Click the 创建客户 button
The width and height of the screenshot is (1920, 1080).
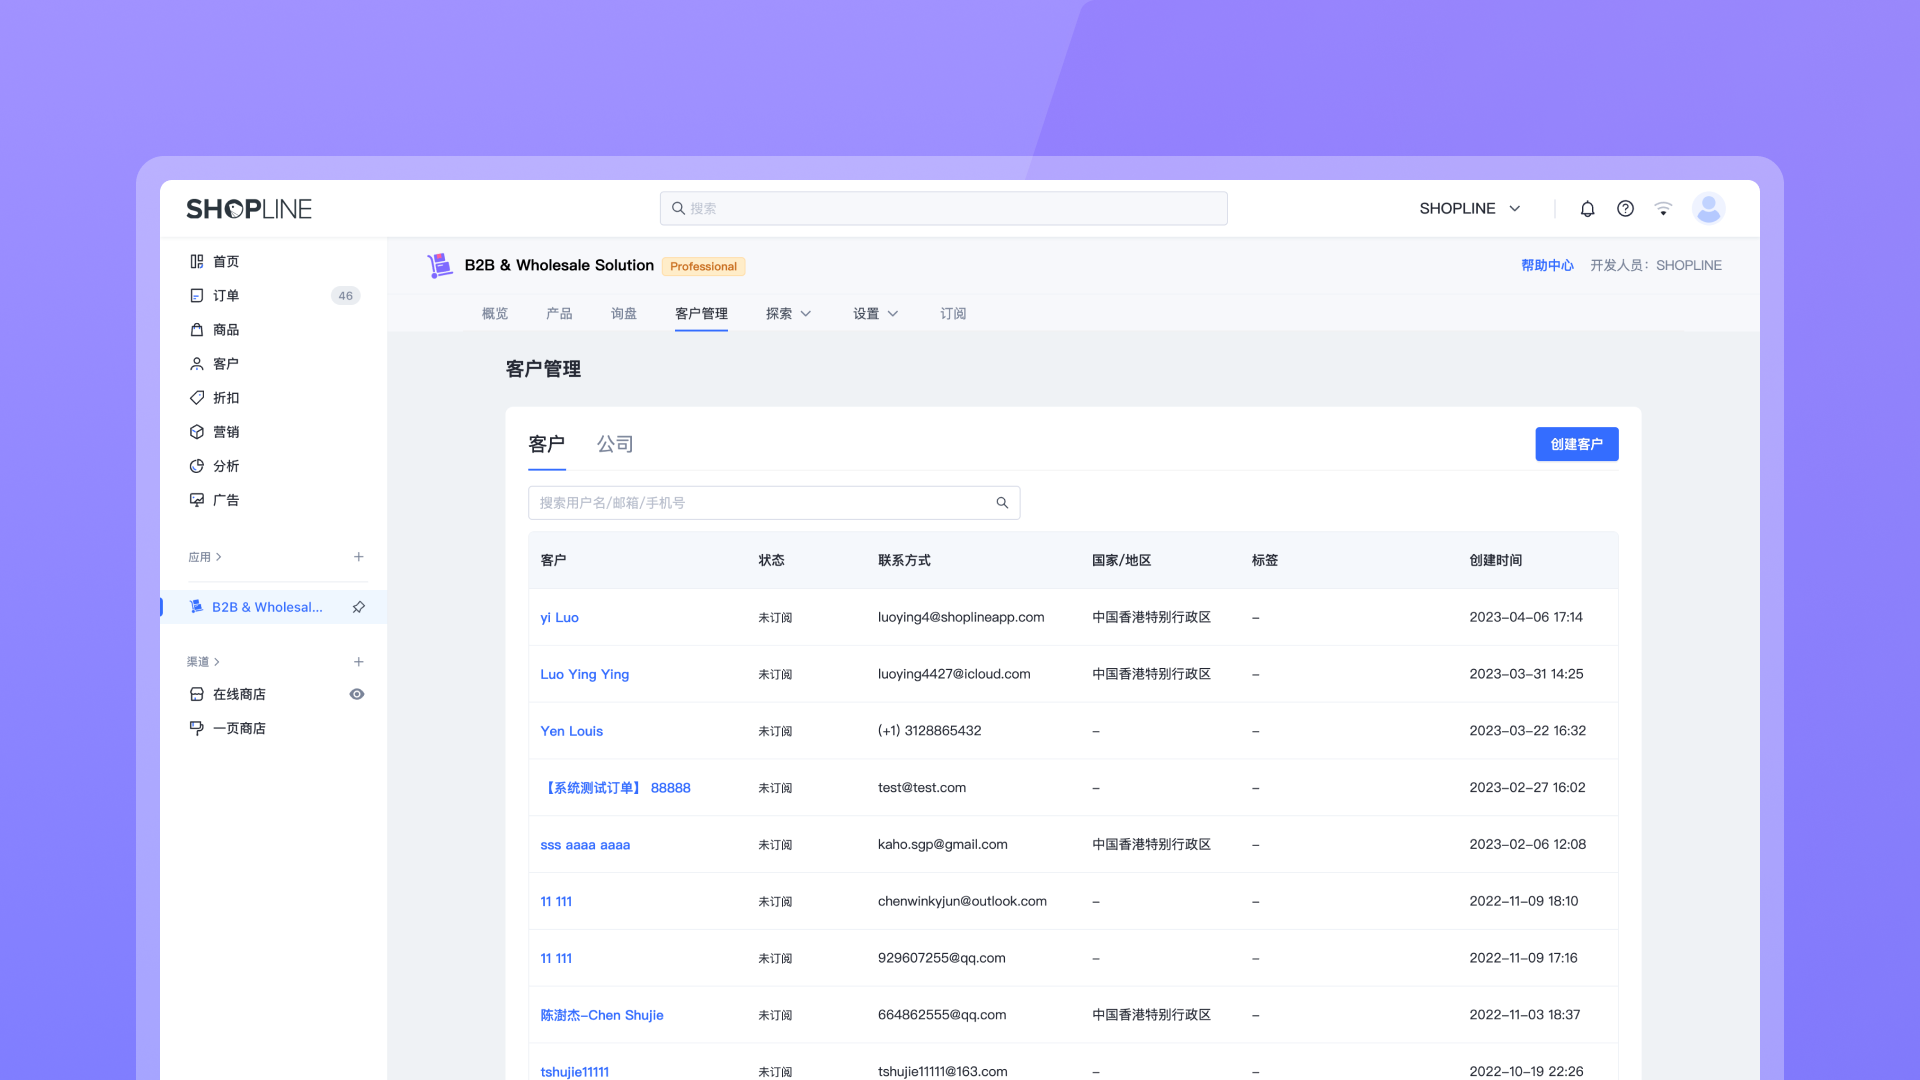(x=1576, y=444)
